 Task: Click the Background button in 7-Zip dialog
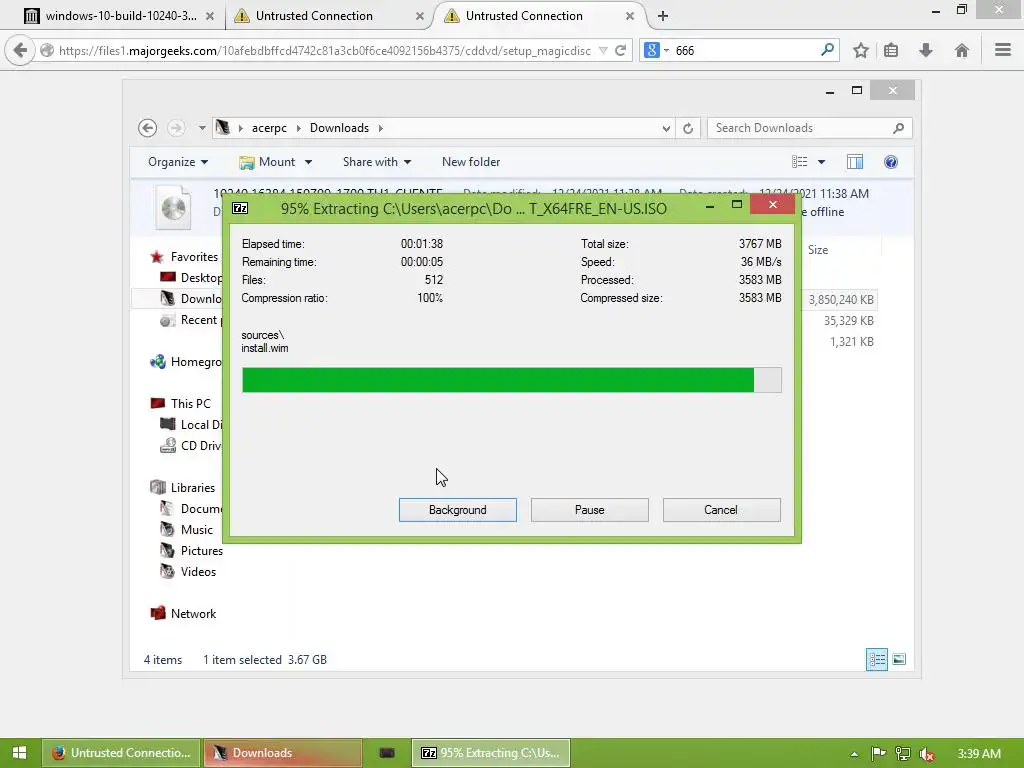pos(457,510)
